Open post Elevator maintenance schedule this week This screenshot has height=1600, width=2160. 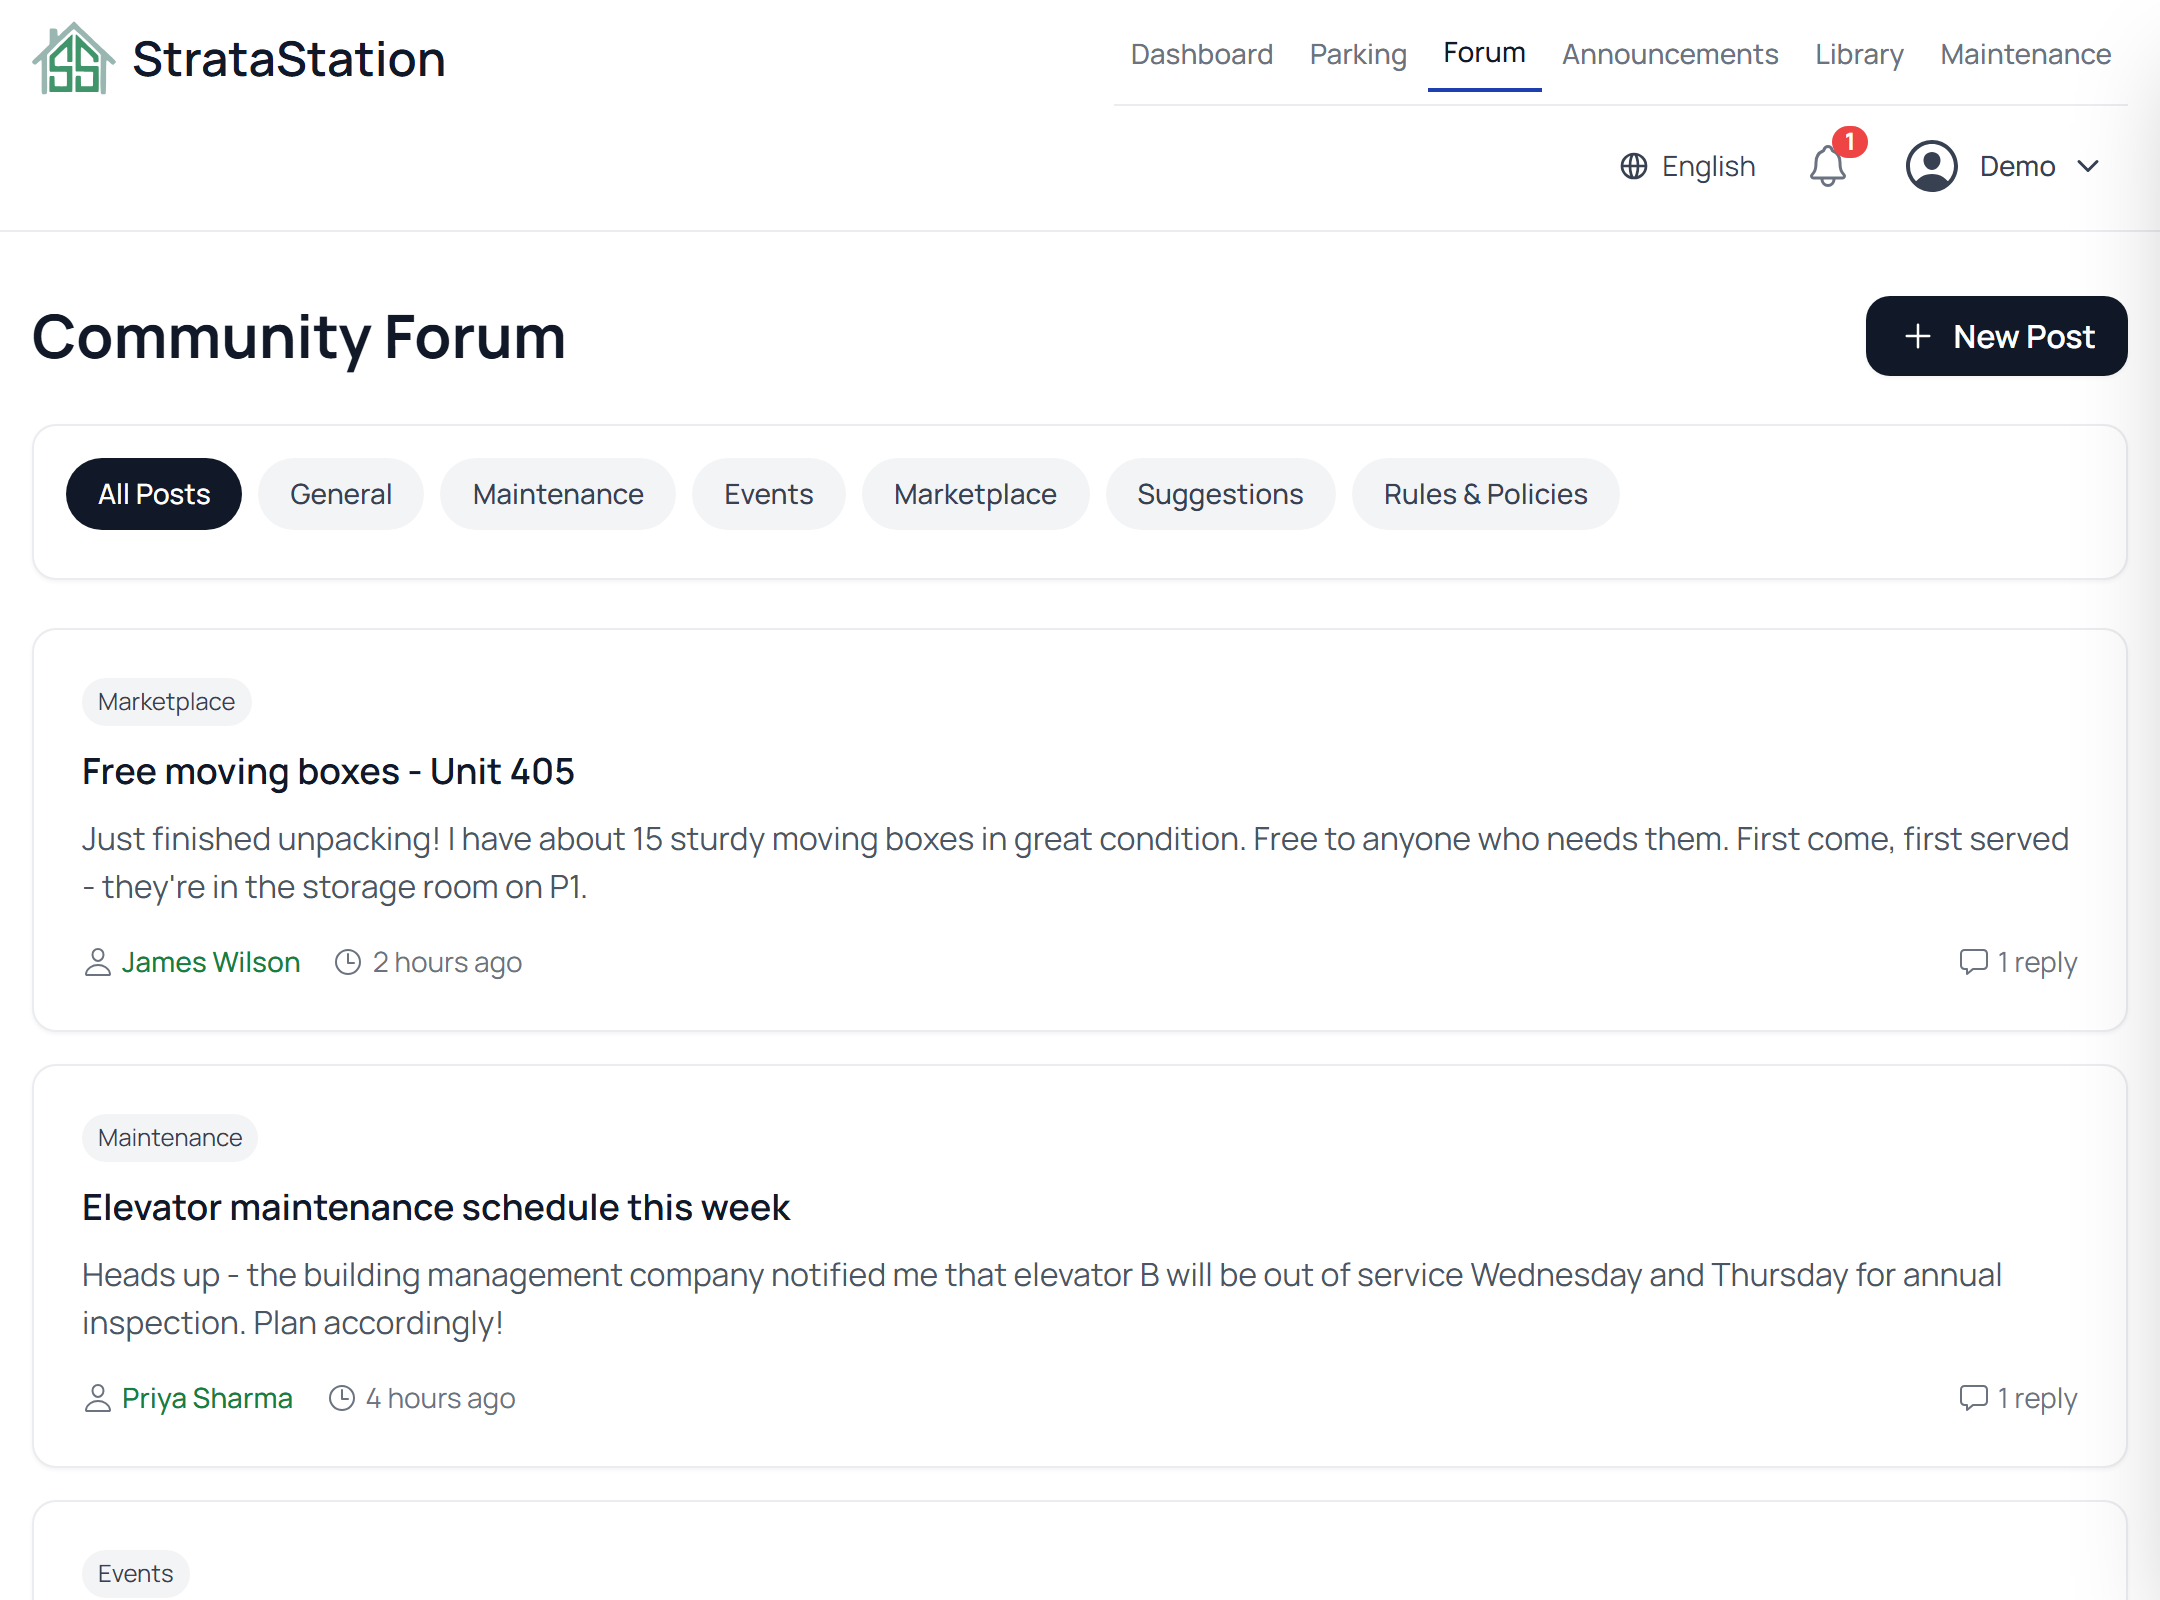436,1207
